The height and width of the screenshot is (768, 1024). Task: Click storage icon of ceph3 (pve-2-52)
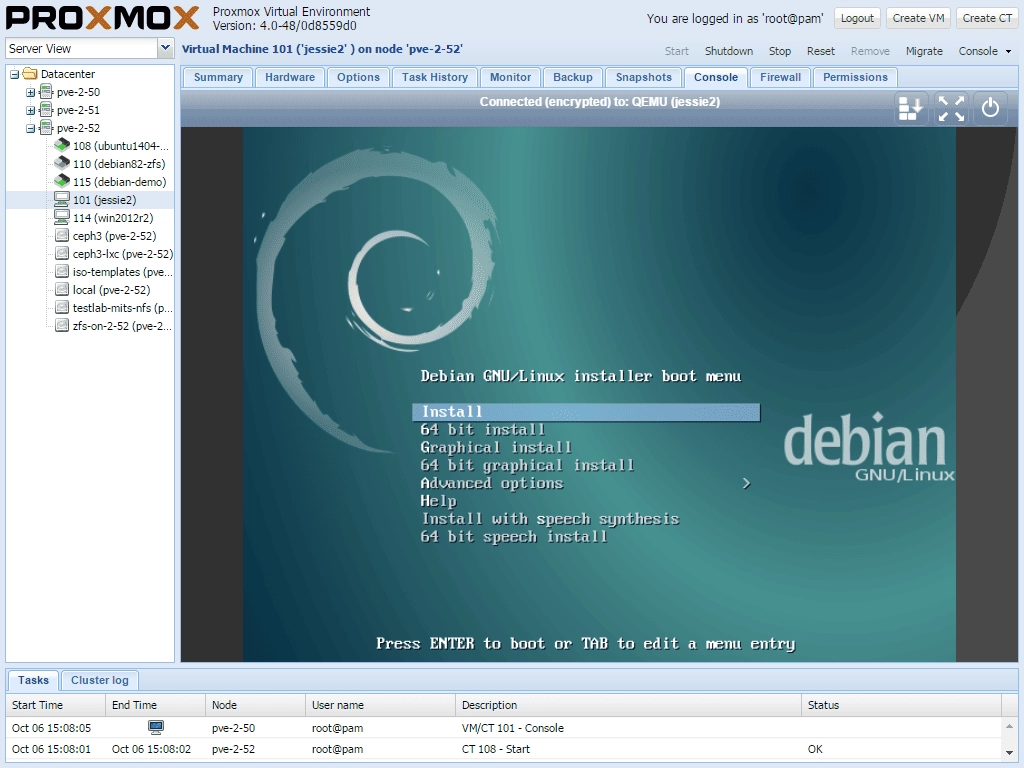[62, 236]
